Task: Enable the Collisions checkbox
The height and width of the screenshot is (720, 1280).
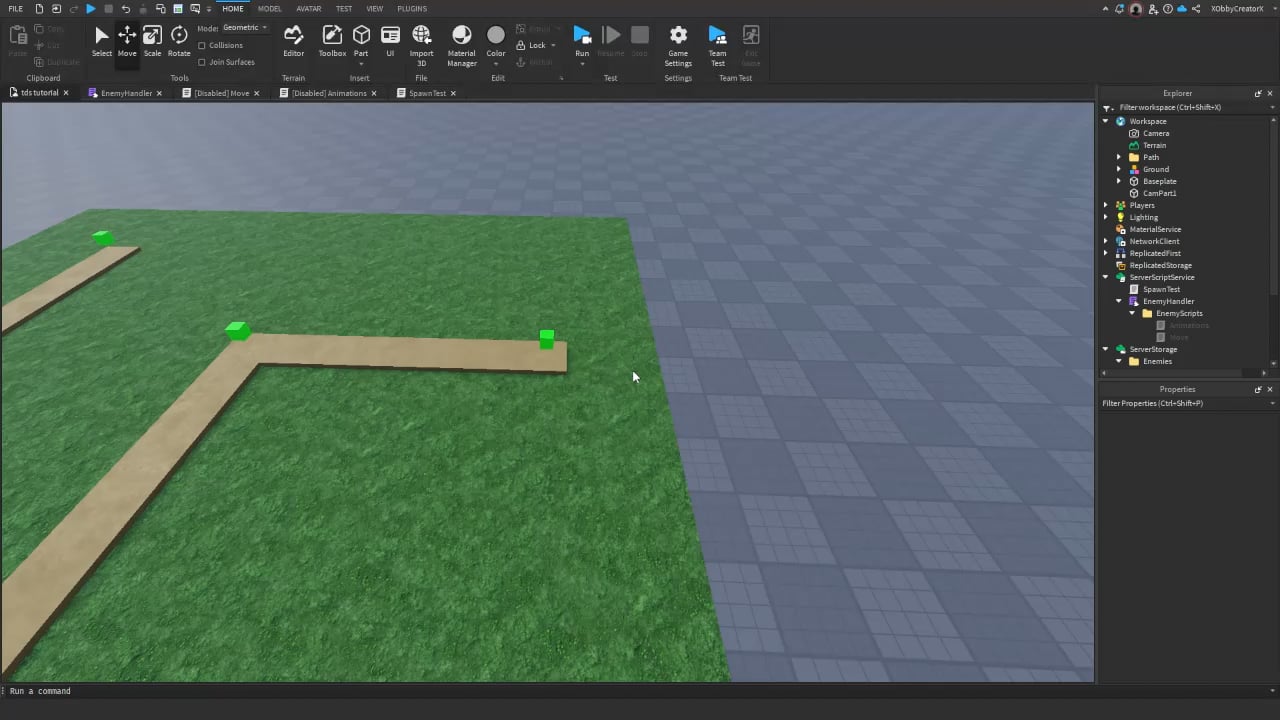Action: point(202,46)
